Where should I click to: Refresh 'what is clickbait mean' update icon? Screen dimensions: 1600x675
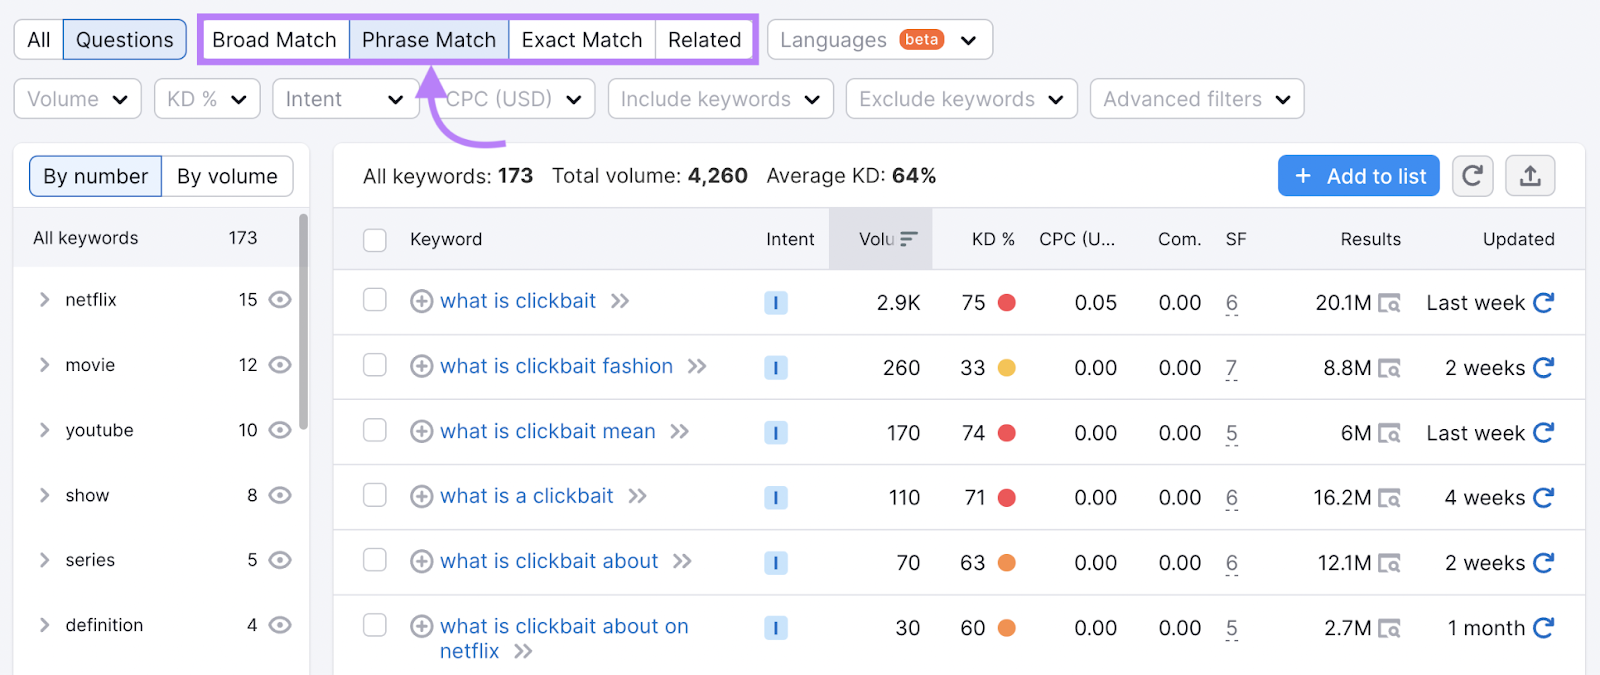pos(1543,432)
